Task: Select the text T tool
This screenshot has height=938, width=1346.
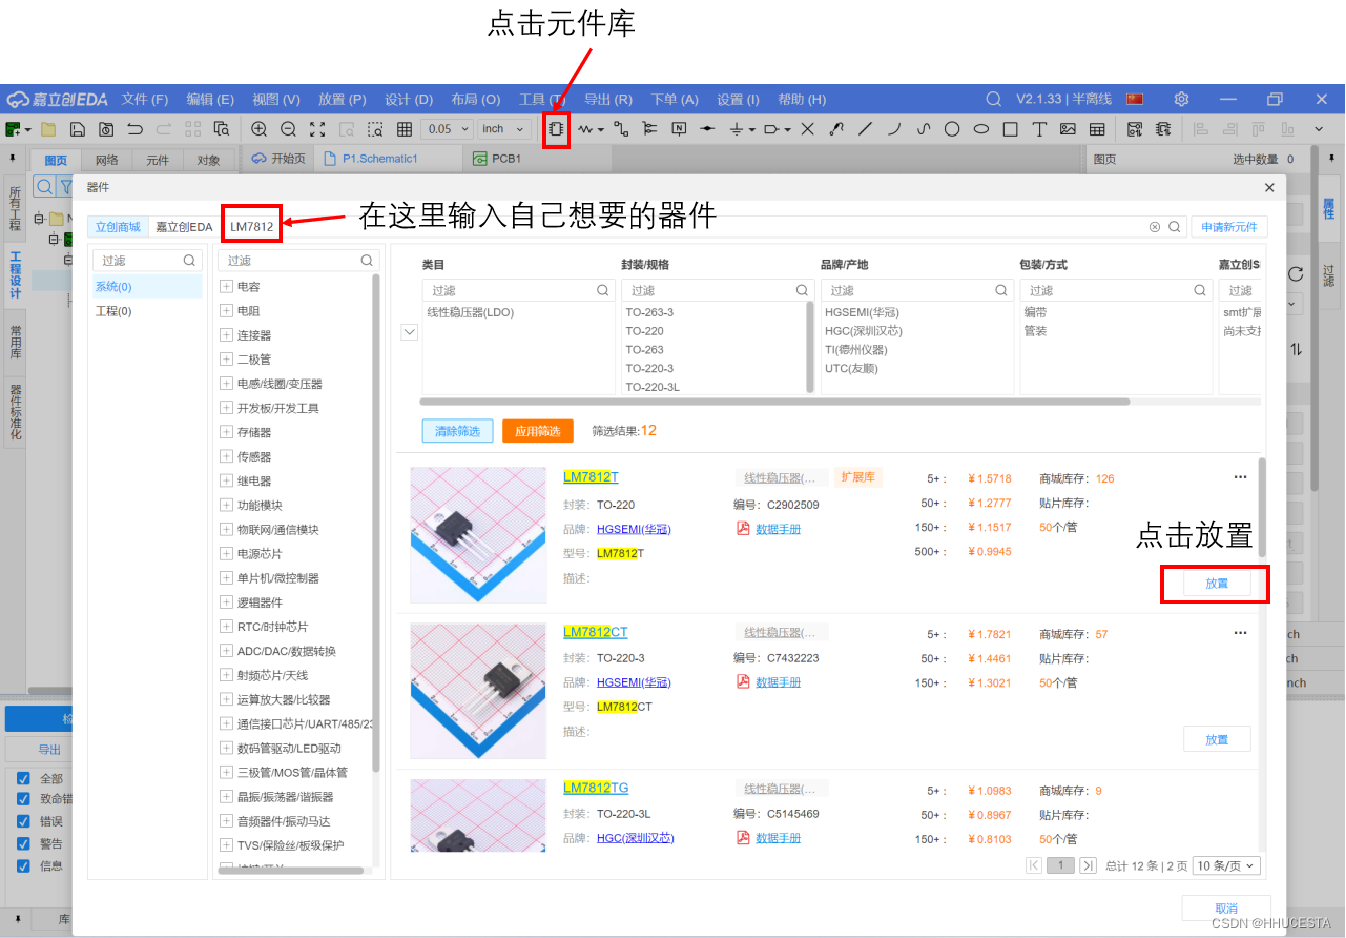Action: [1039, 129]
